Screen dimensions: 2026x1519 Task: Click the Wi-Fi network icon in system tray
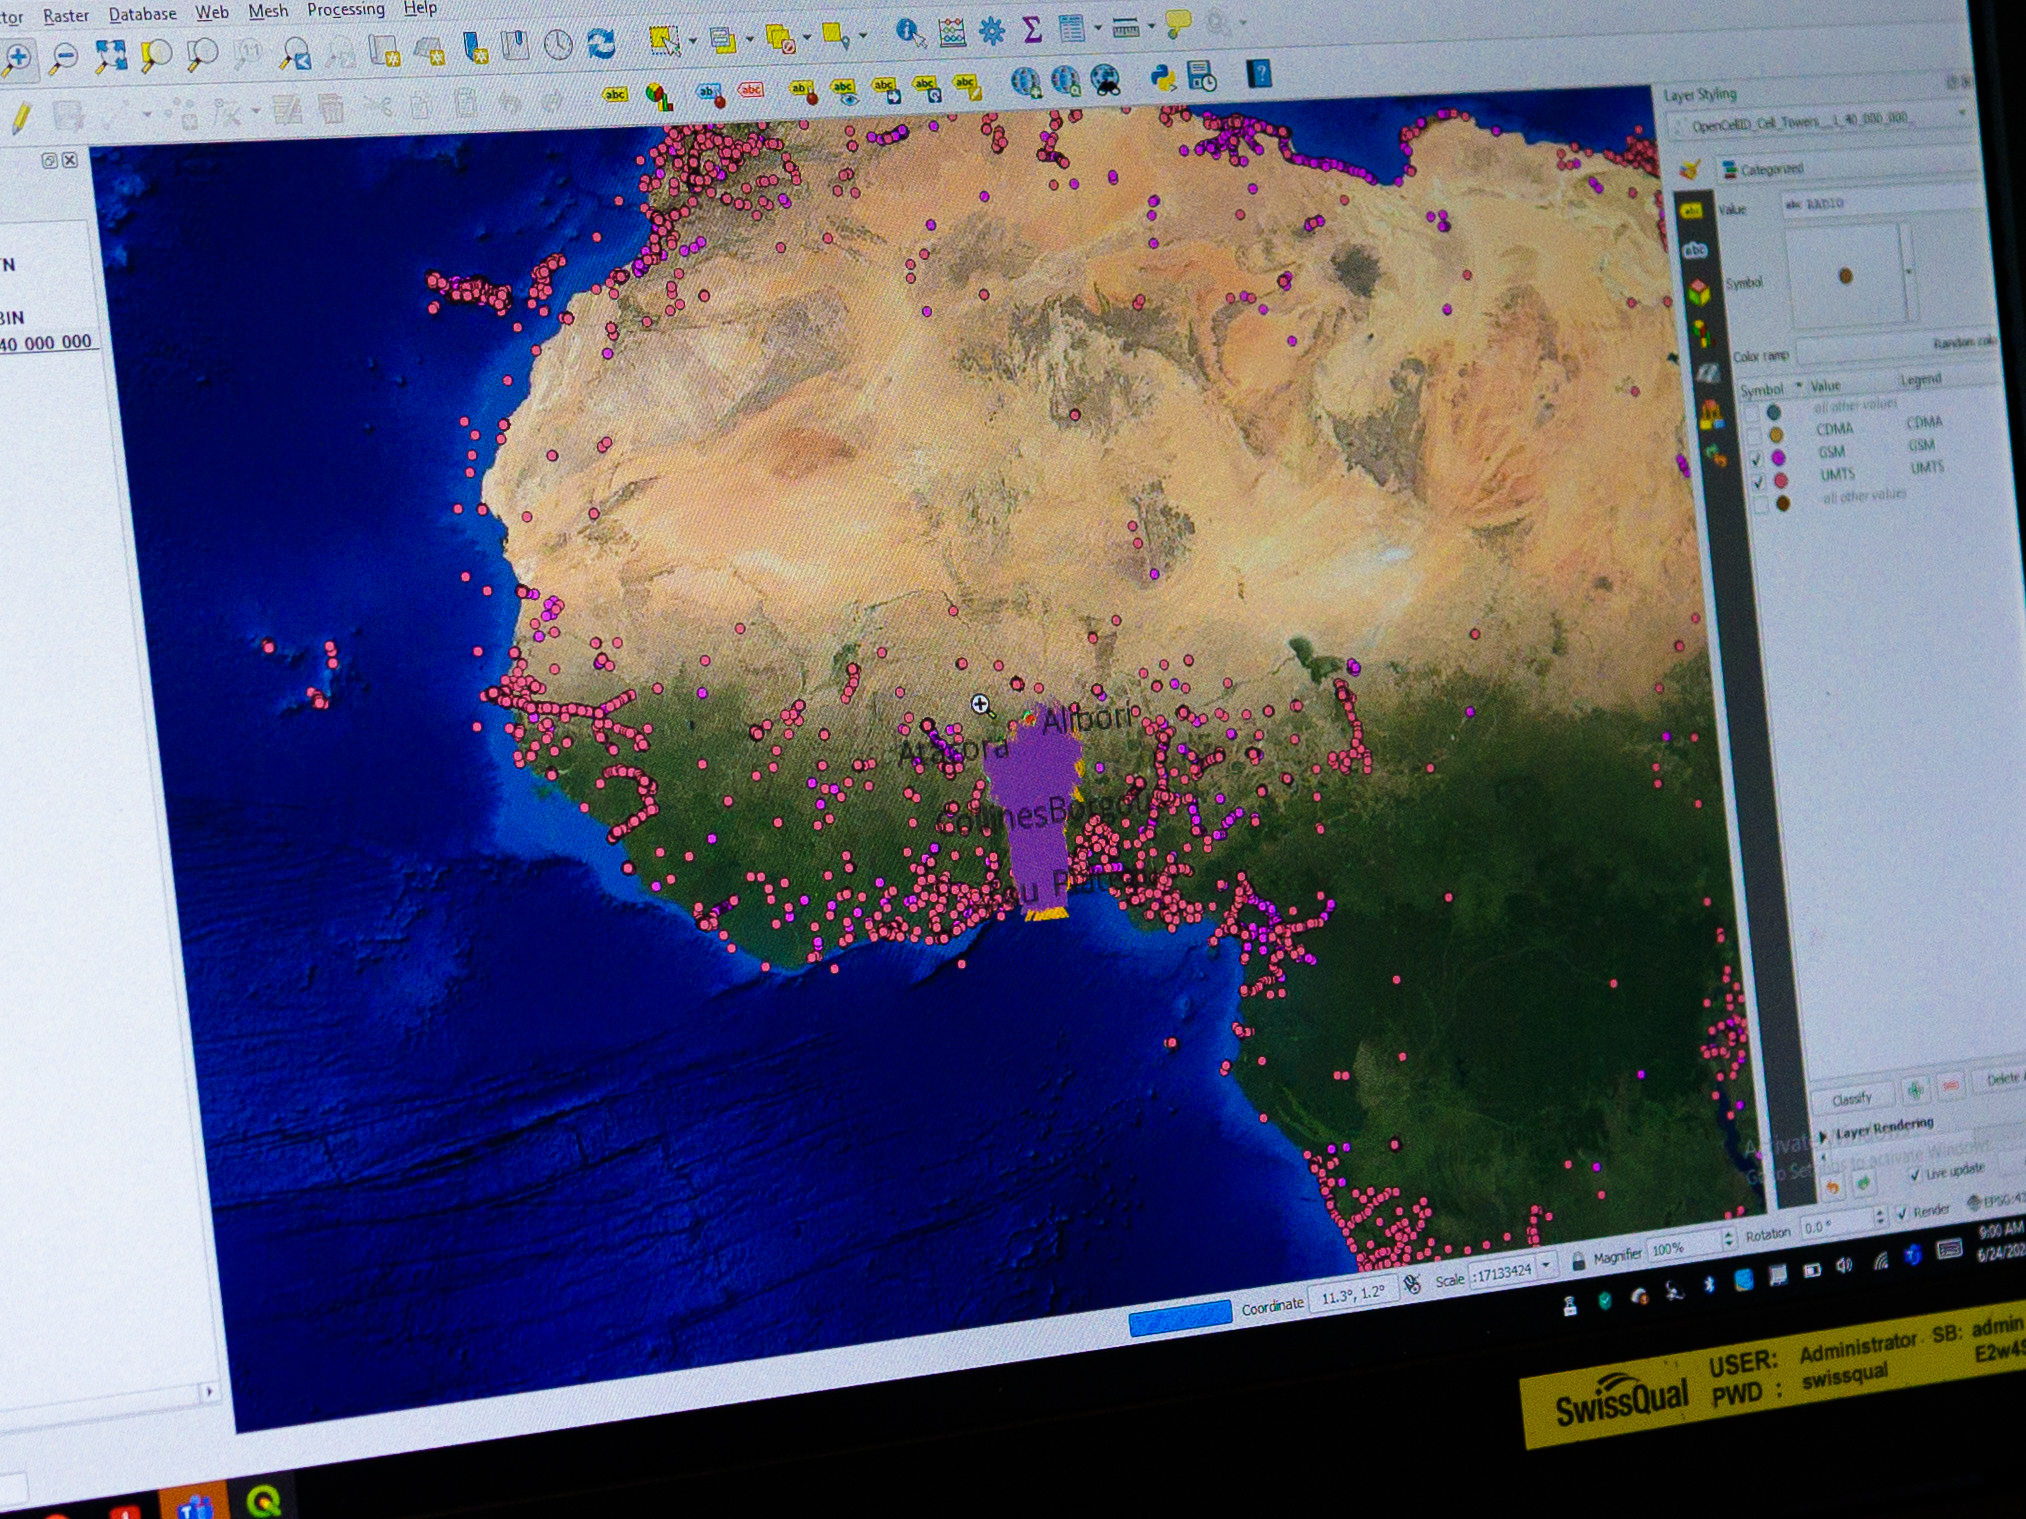point(1879,1262)
